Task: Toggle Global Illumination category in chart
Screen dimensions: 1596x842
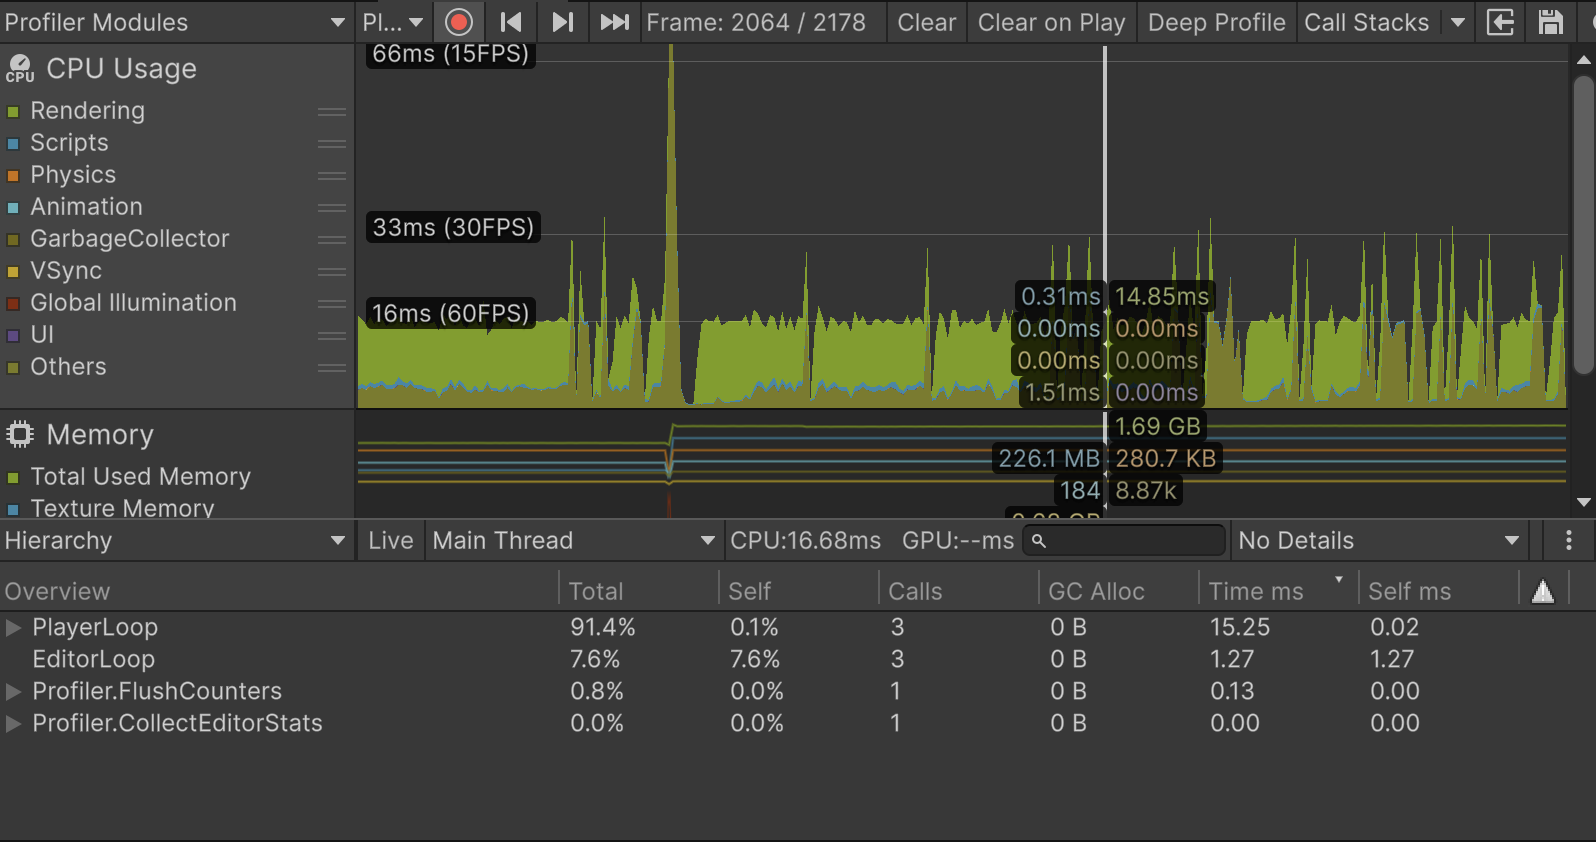Action: coord(13,304)
